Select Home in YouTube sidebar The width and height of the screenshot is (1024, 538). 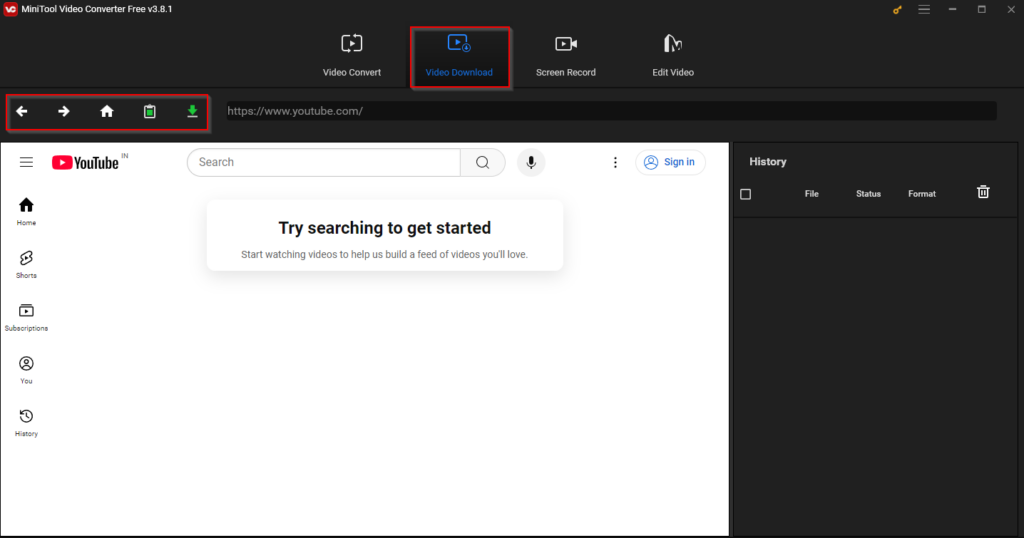click(x=26, y=212)
